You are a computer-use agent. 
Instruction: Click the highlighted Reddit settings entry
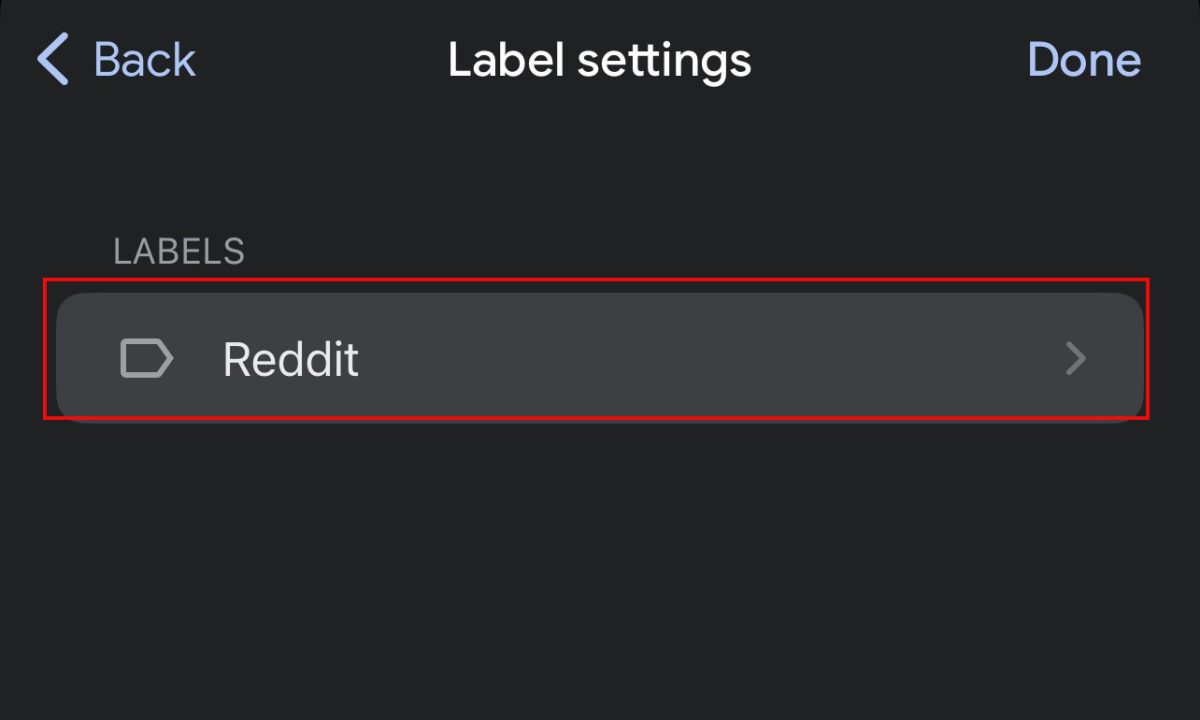click(600, 358)
